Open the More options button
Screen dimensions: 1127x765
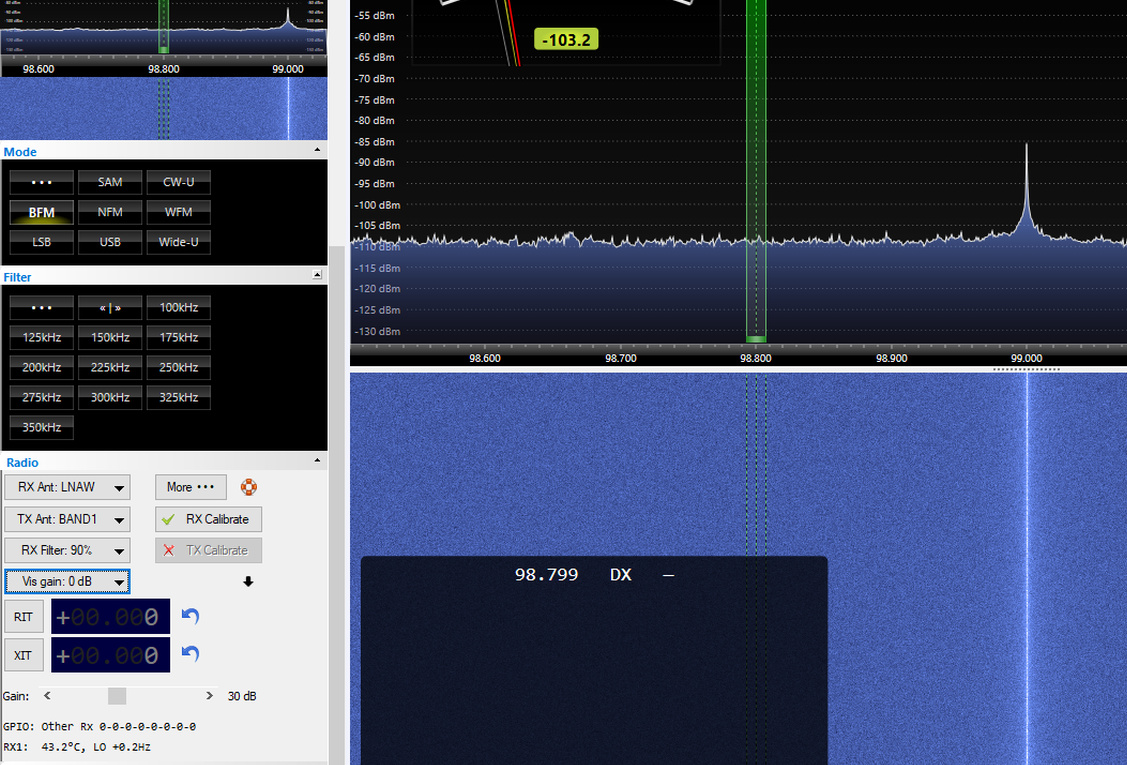(x=190, y=487)
